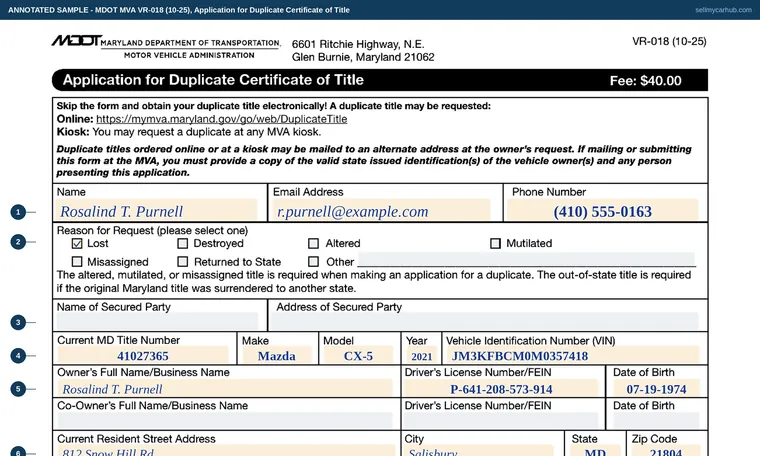The height and width of the screenshot is (456, 760).
Task: Click the VIN field
Action: point(573,355)
